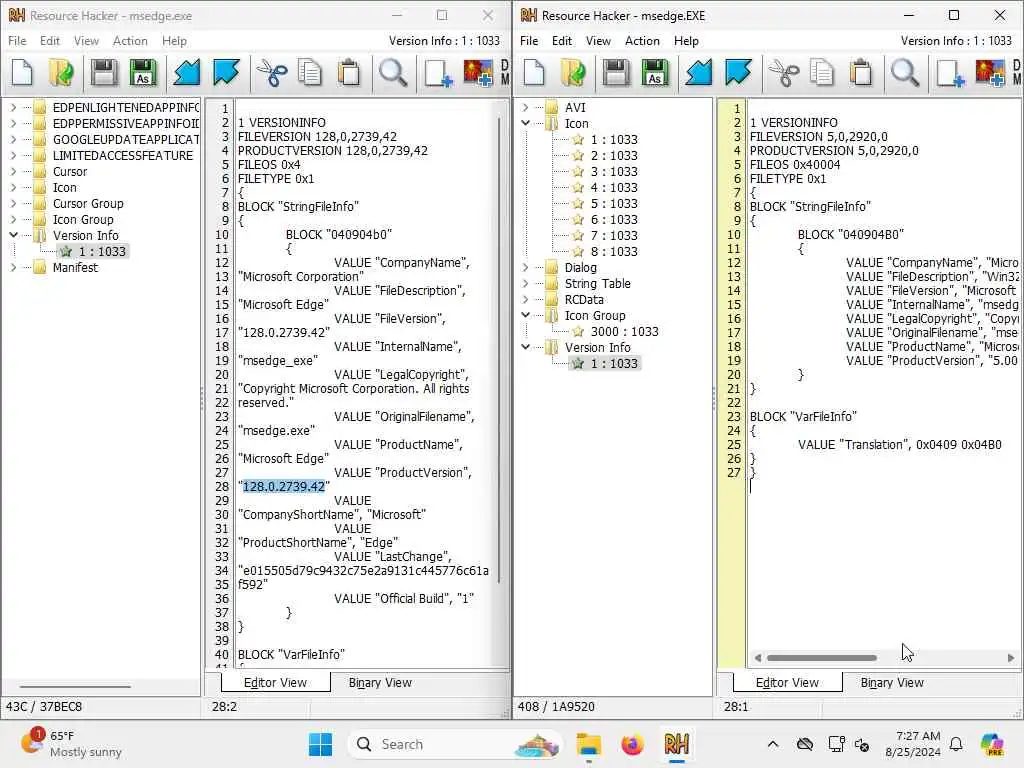The height and width of the screenshot is (768, 1024).
Task: Click New file icon in left window
Action: (x=22, y=72)
